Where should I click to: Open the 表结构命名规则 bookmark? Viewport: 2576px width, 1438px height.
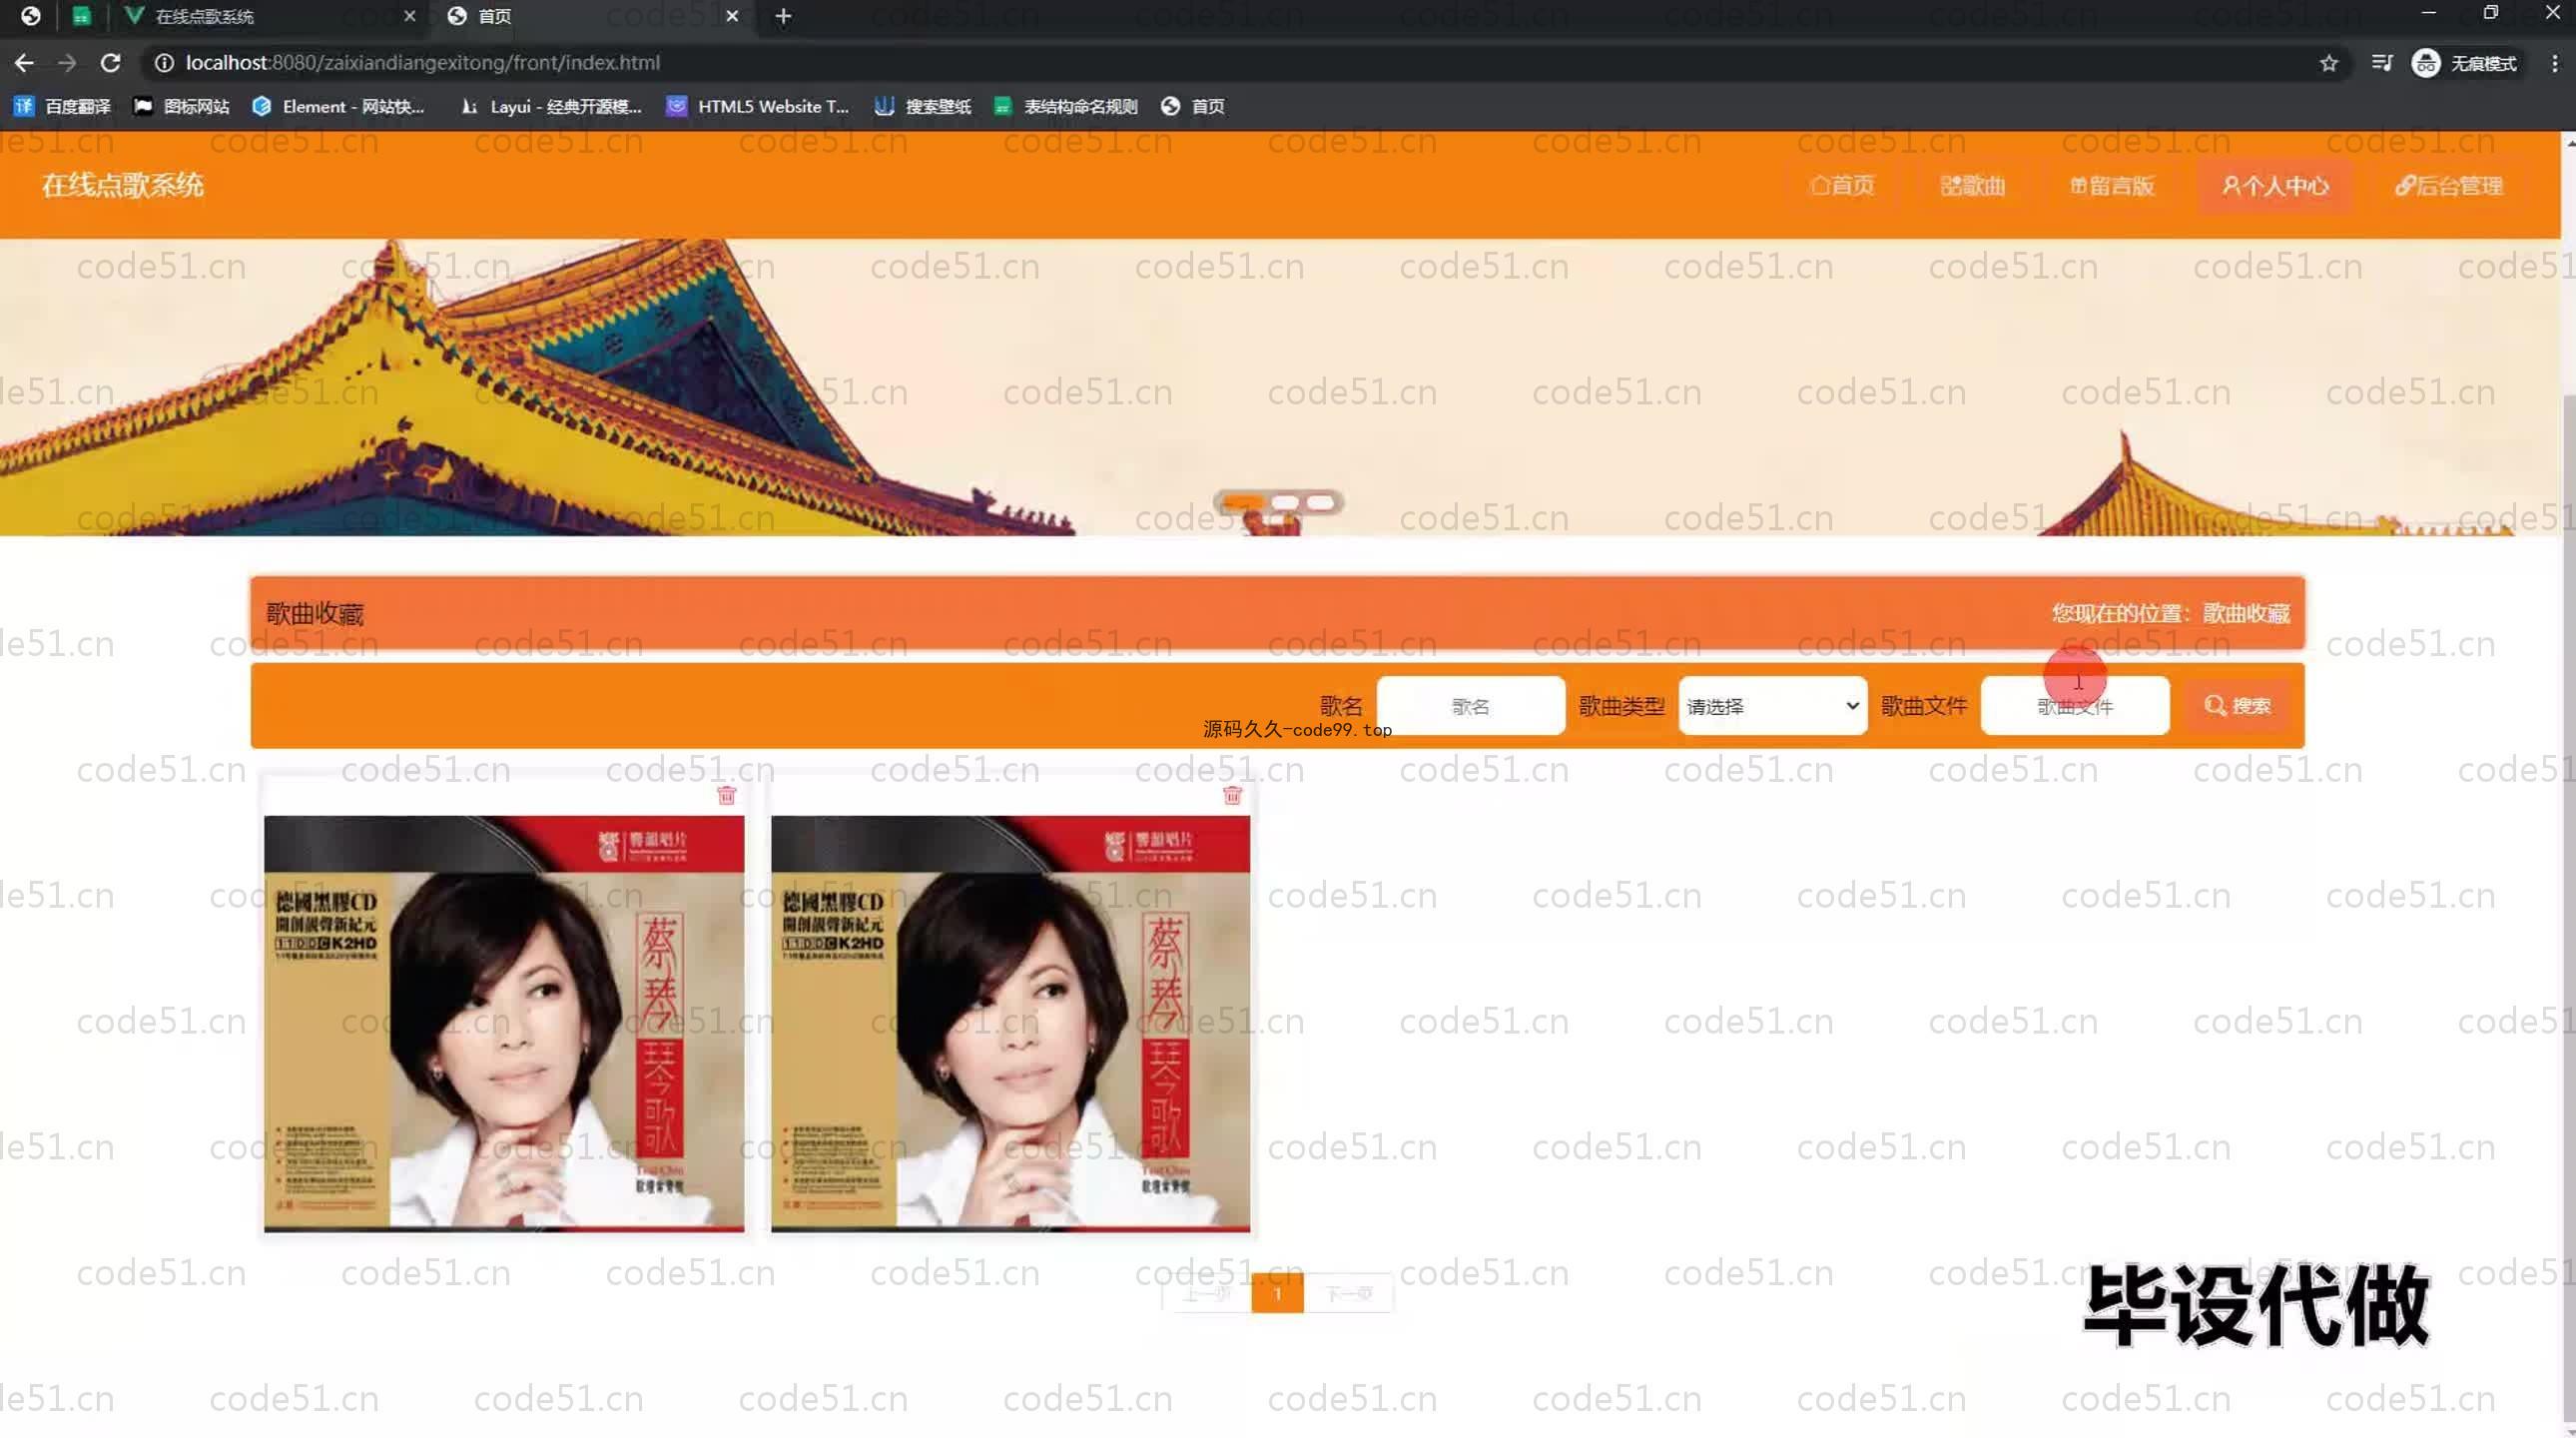click(1065, 106)
